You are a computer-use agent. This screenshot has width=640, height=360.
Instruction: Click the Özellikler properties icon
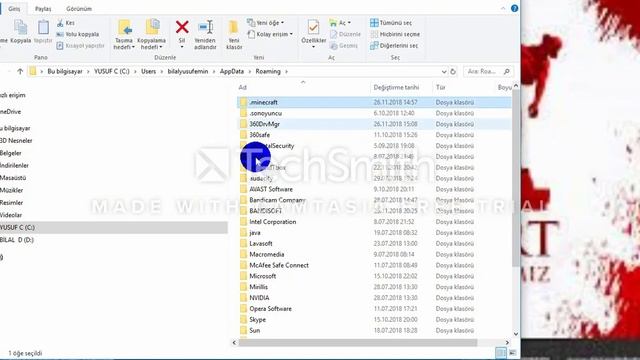[313, 27]
